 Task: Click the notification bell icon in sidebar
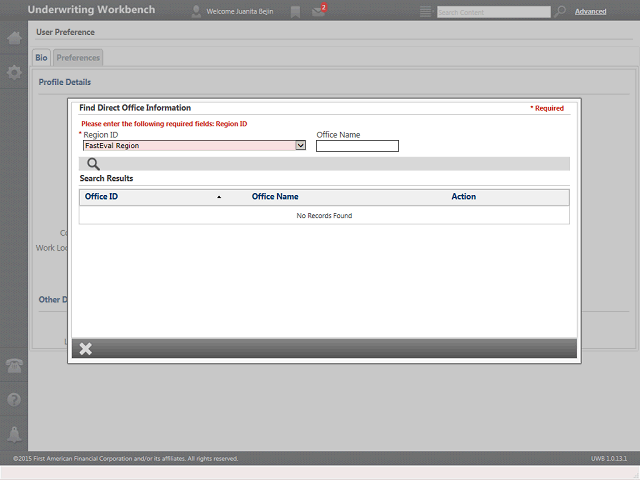click(x=14, y=434)
